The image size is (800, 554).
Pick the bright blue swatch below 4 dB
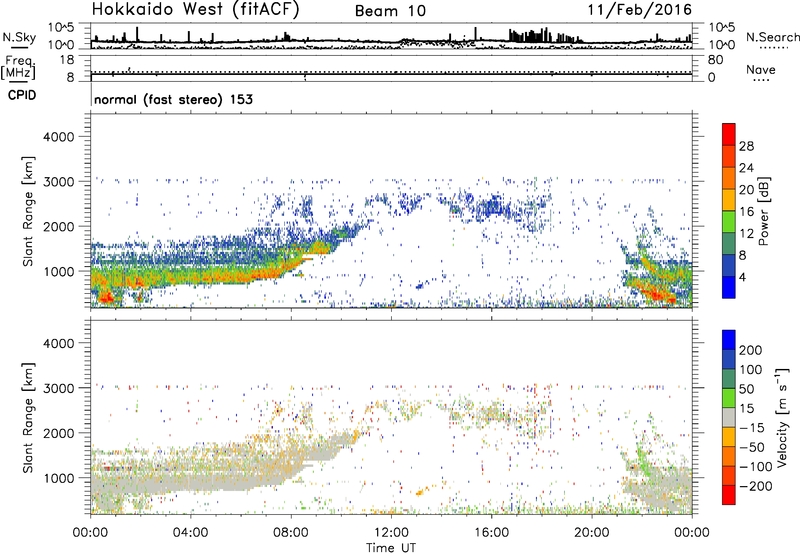coord(729,287)
